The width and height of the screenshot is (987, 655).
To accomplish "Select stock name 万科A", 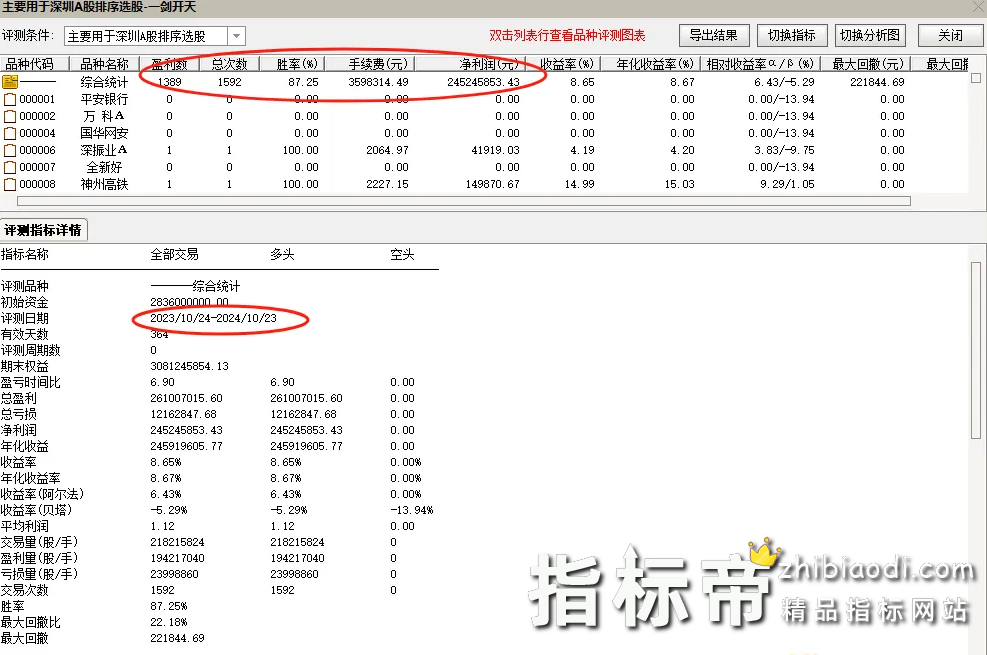I will coord(104,116).
